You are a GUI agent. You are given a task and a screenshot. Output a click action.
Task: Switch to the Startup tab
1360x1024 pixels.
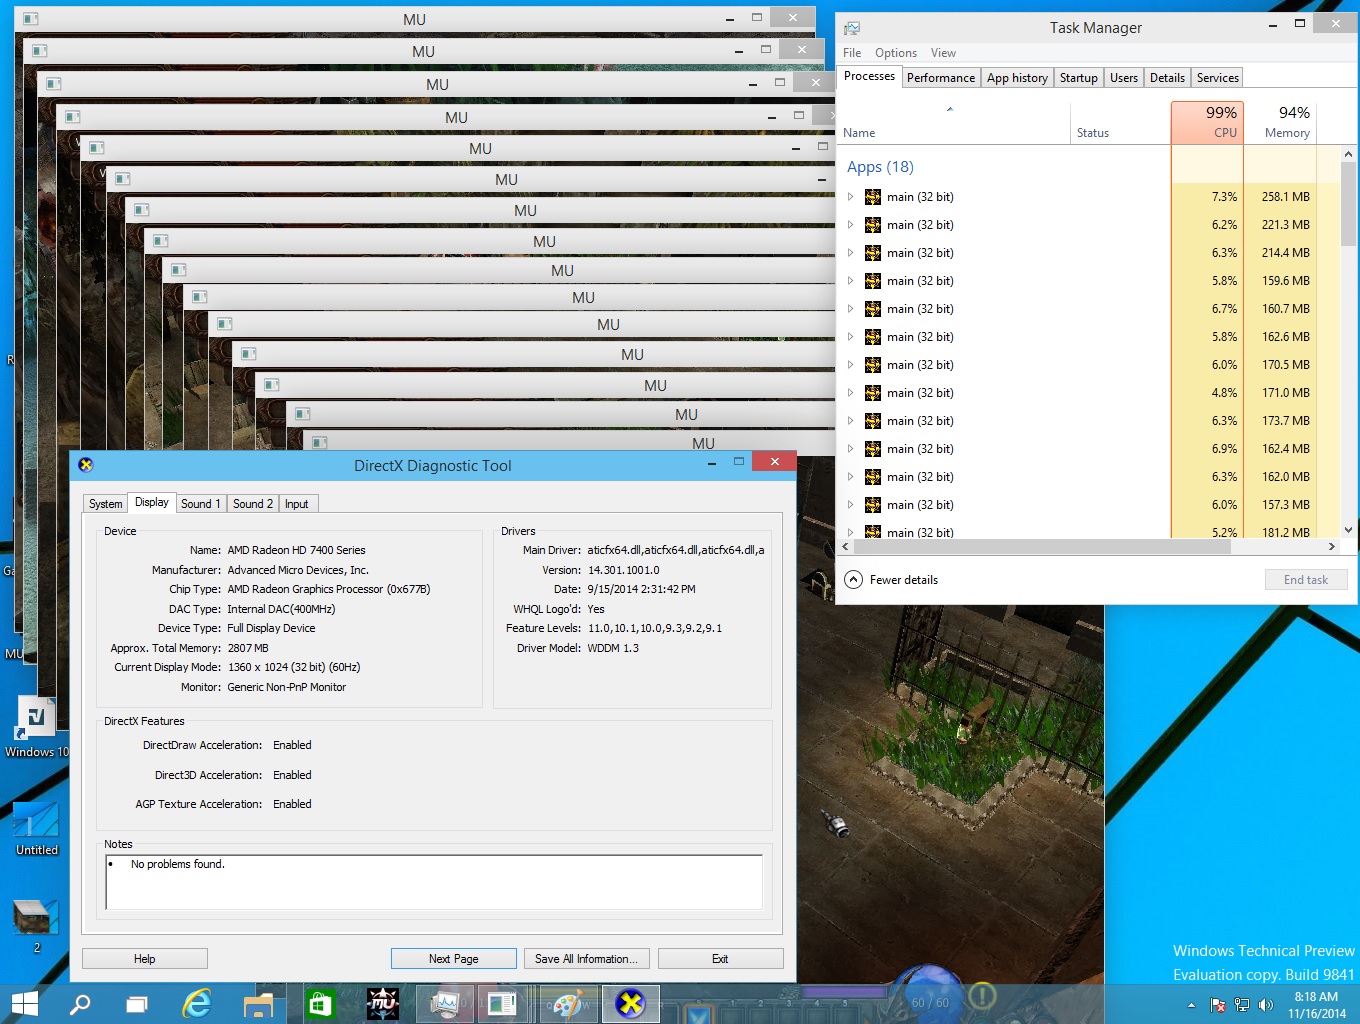(1079, 78)
